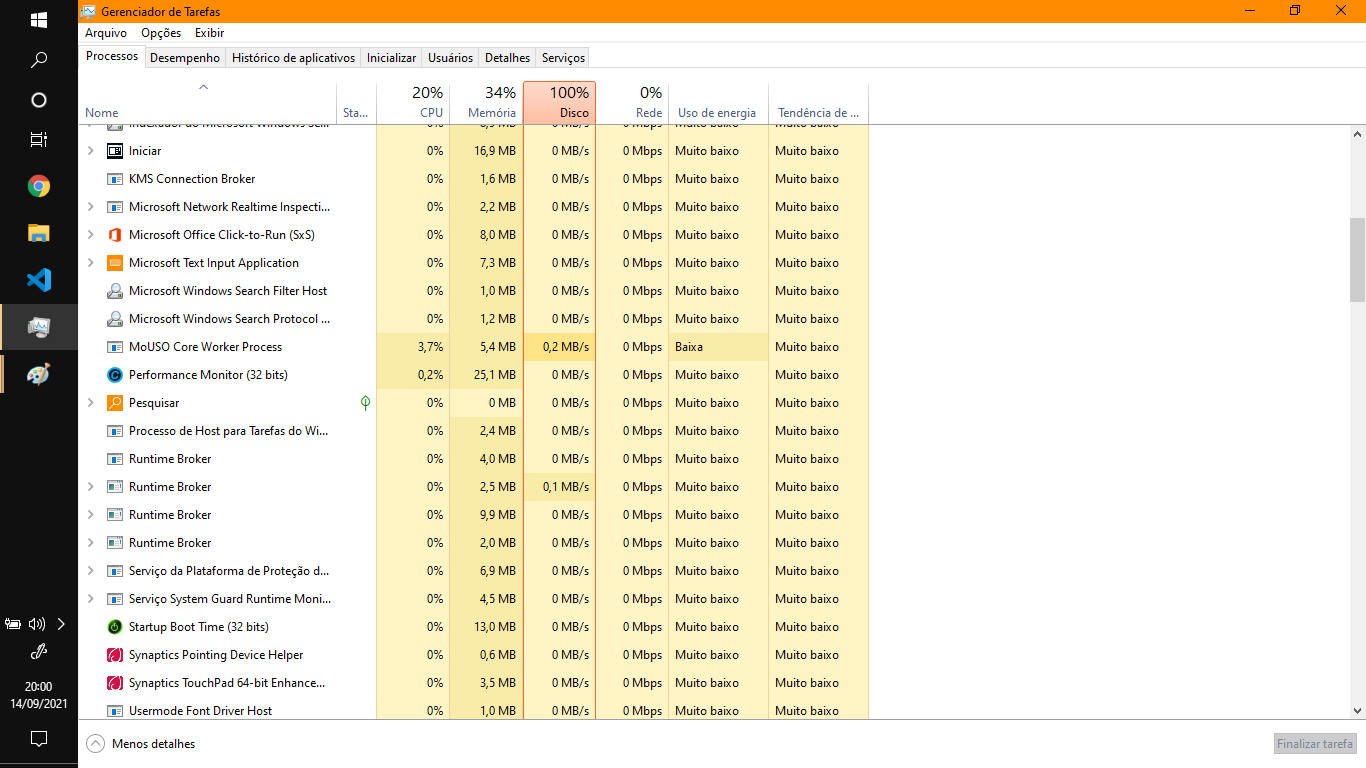Click the Windows Search Filter Host icon

click(114, 291)
